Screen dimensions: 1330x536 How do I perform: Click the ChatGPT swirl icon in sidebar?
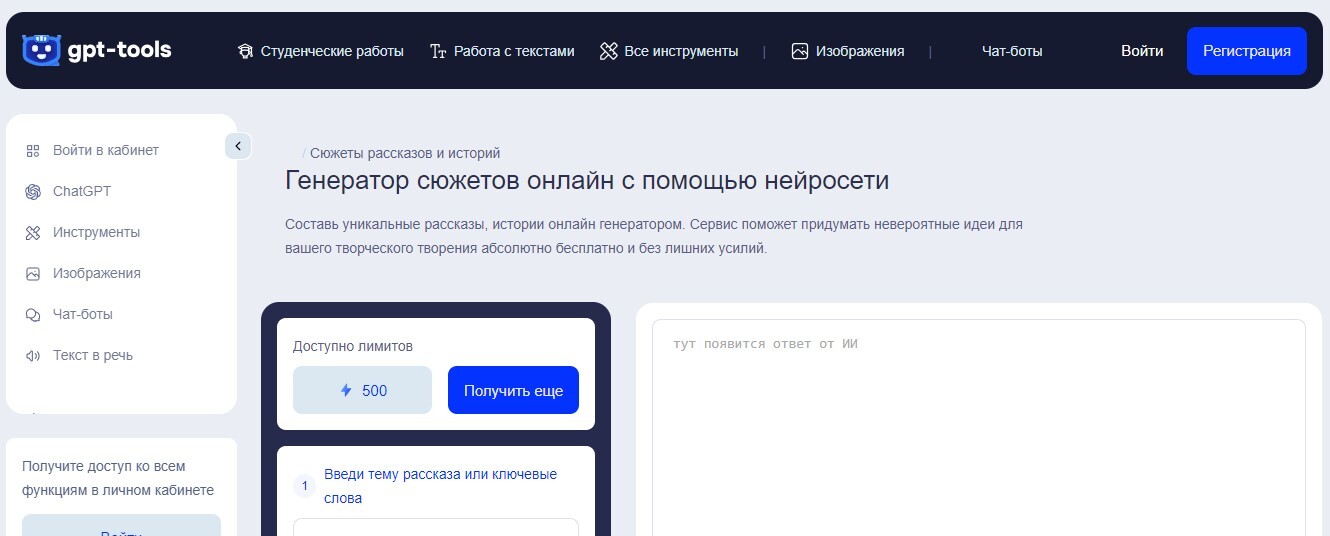pyautogui.click(x=33, y=192)
